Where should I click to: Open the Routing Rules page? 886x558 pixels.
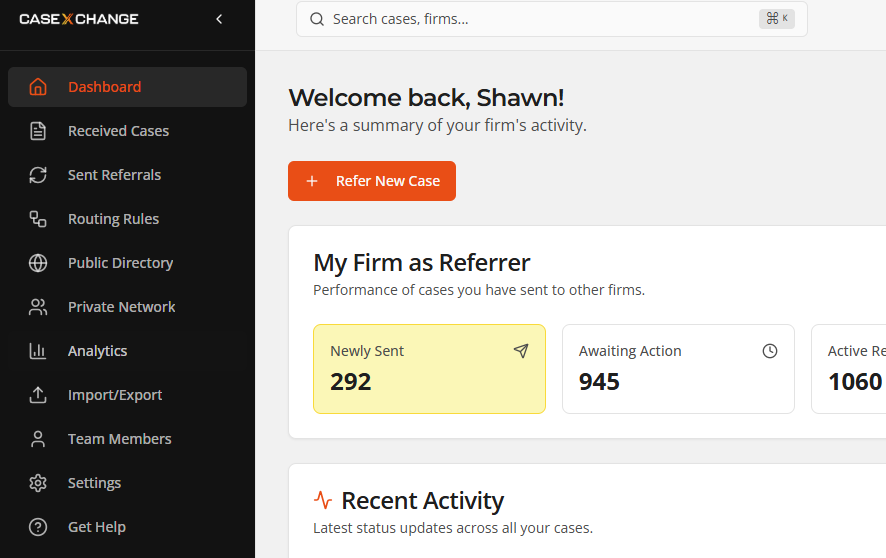pyautogui.click(x=113, y=219)
